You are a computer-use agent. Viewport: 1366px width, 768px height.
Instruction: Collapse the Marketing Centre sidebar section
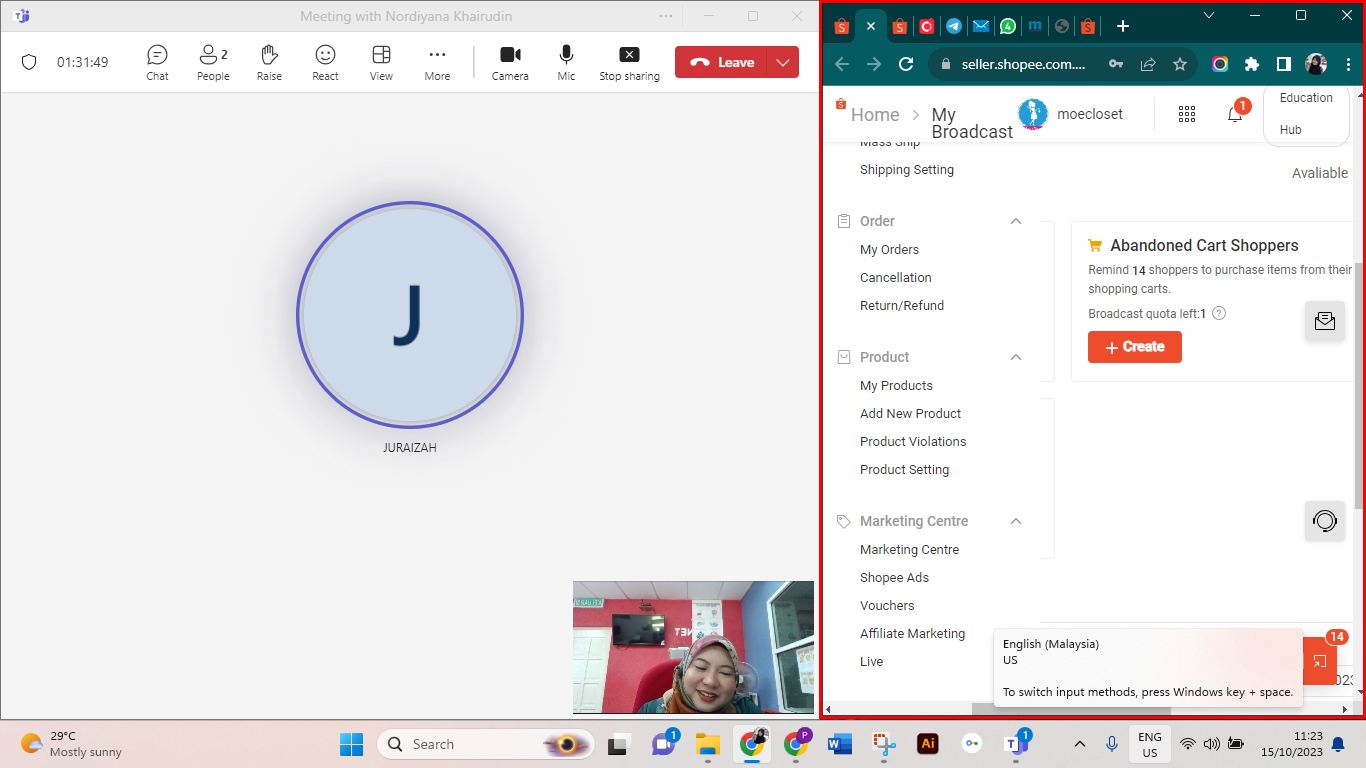(x=1016, y=521)
